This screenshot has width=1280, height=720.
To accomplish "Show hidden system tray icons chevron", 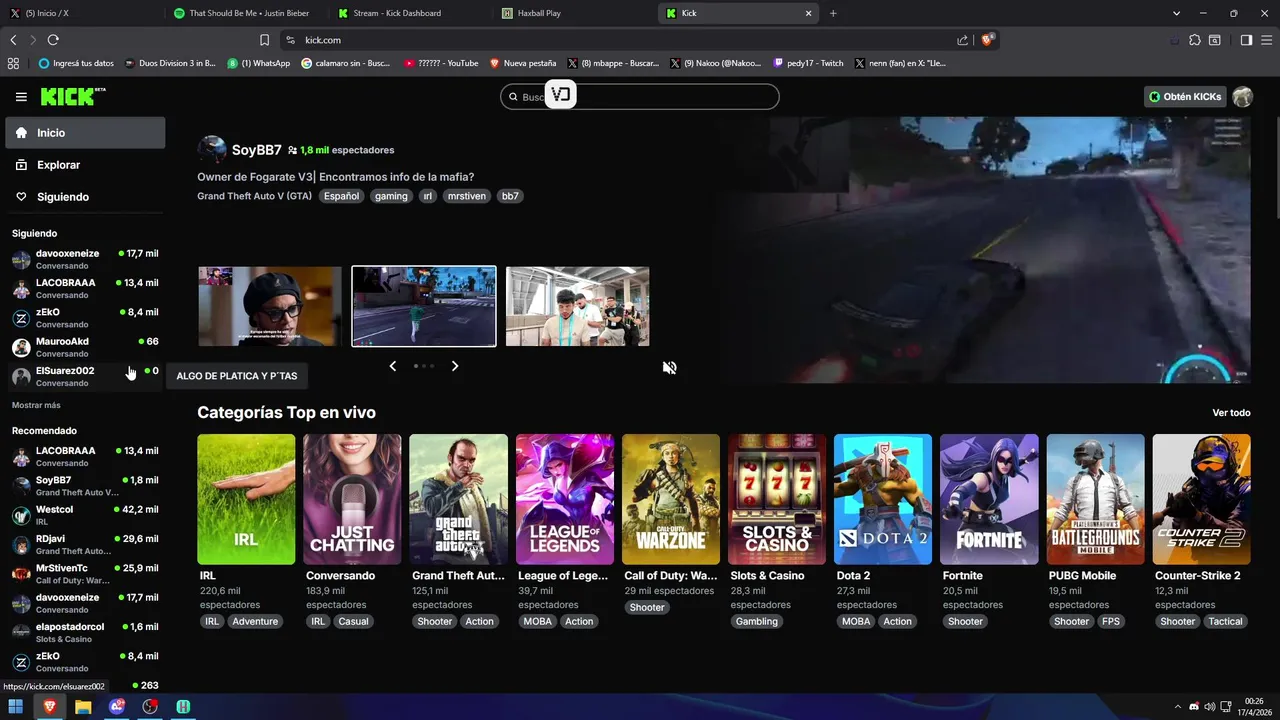I will [1178, 706].
